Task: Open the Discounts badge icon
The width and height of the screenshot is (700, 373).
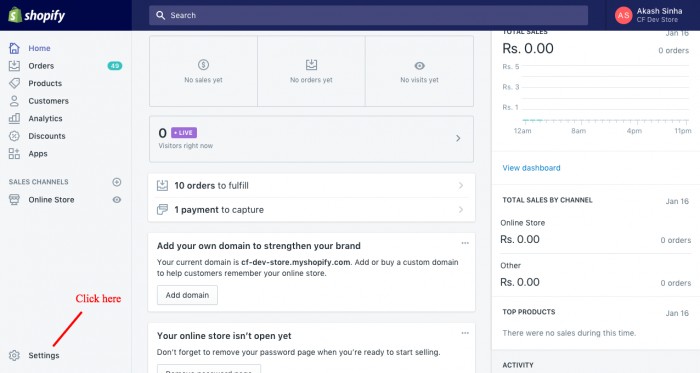Action: coord(14,136)
